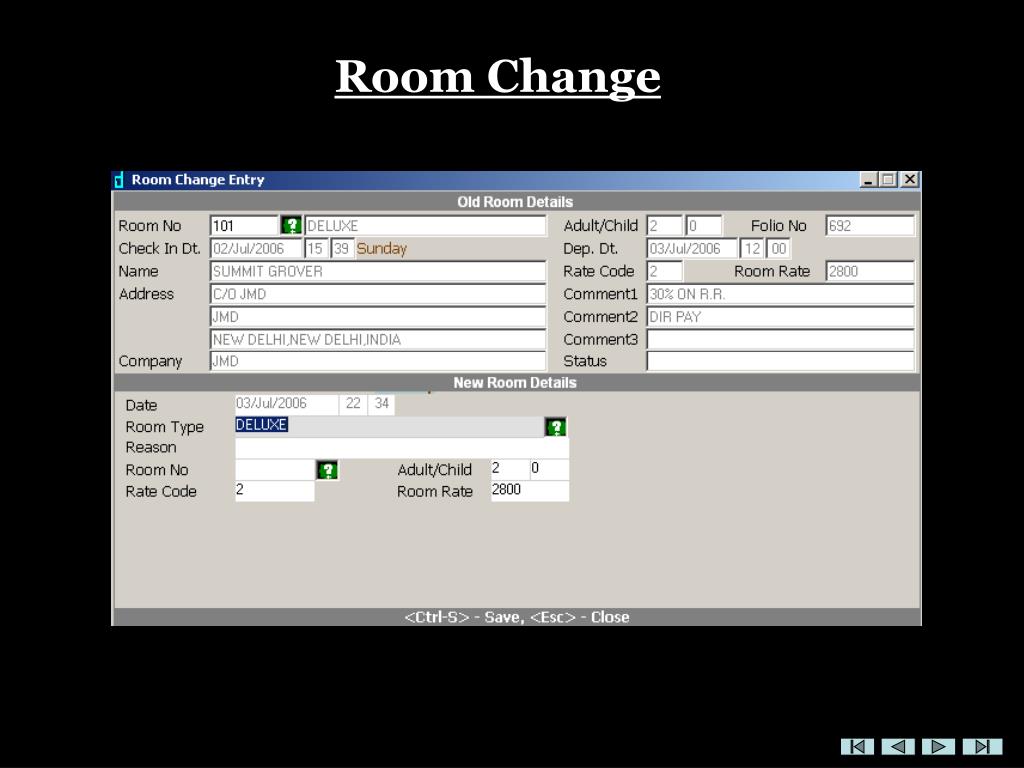Viewport: 1024px width, 768px height.
Task: Click Address line C/O JMD
Action: click(377, 294)
